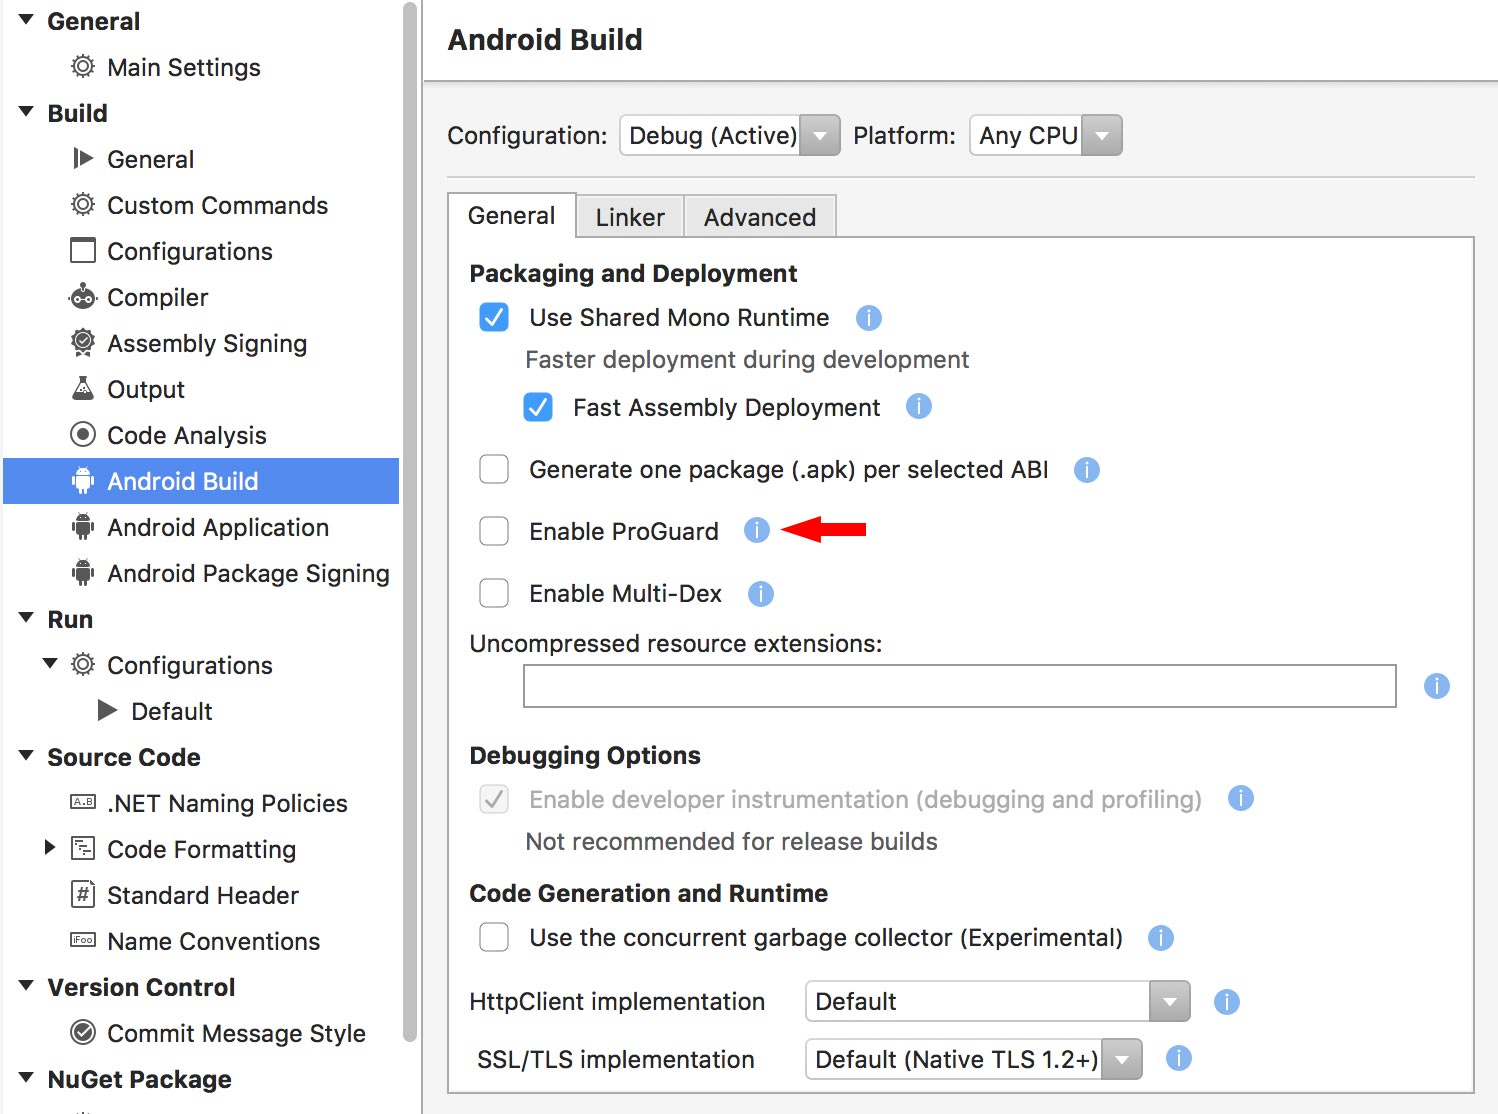This screenshot has height=1114, width=1498.
Task: Open the HttpClient implementation dropdown
Action: [x=998, y=1001]
